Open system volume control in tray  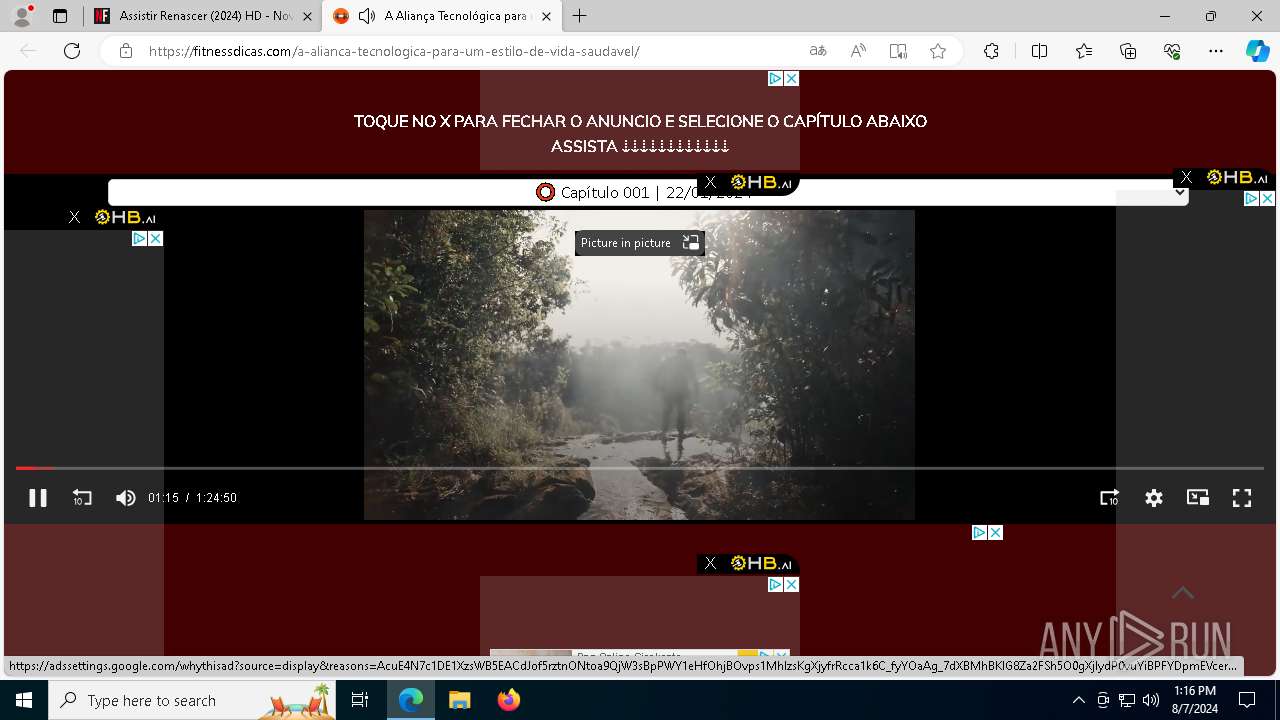(x=1151, y=700)
